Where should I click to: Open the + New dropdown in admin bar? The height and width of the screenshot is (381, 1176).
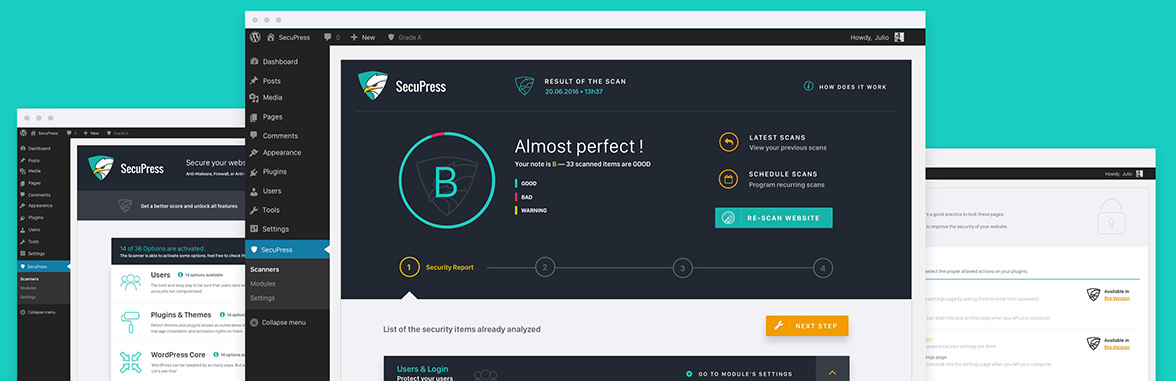[x=362, y=37]
